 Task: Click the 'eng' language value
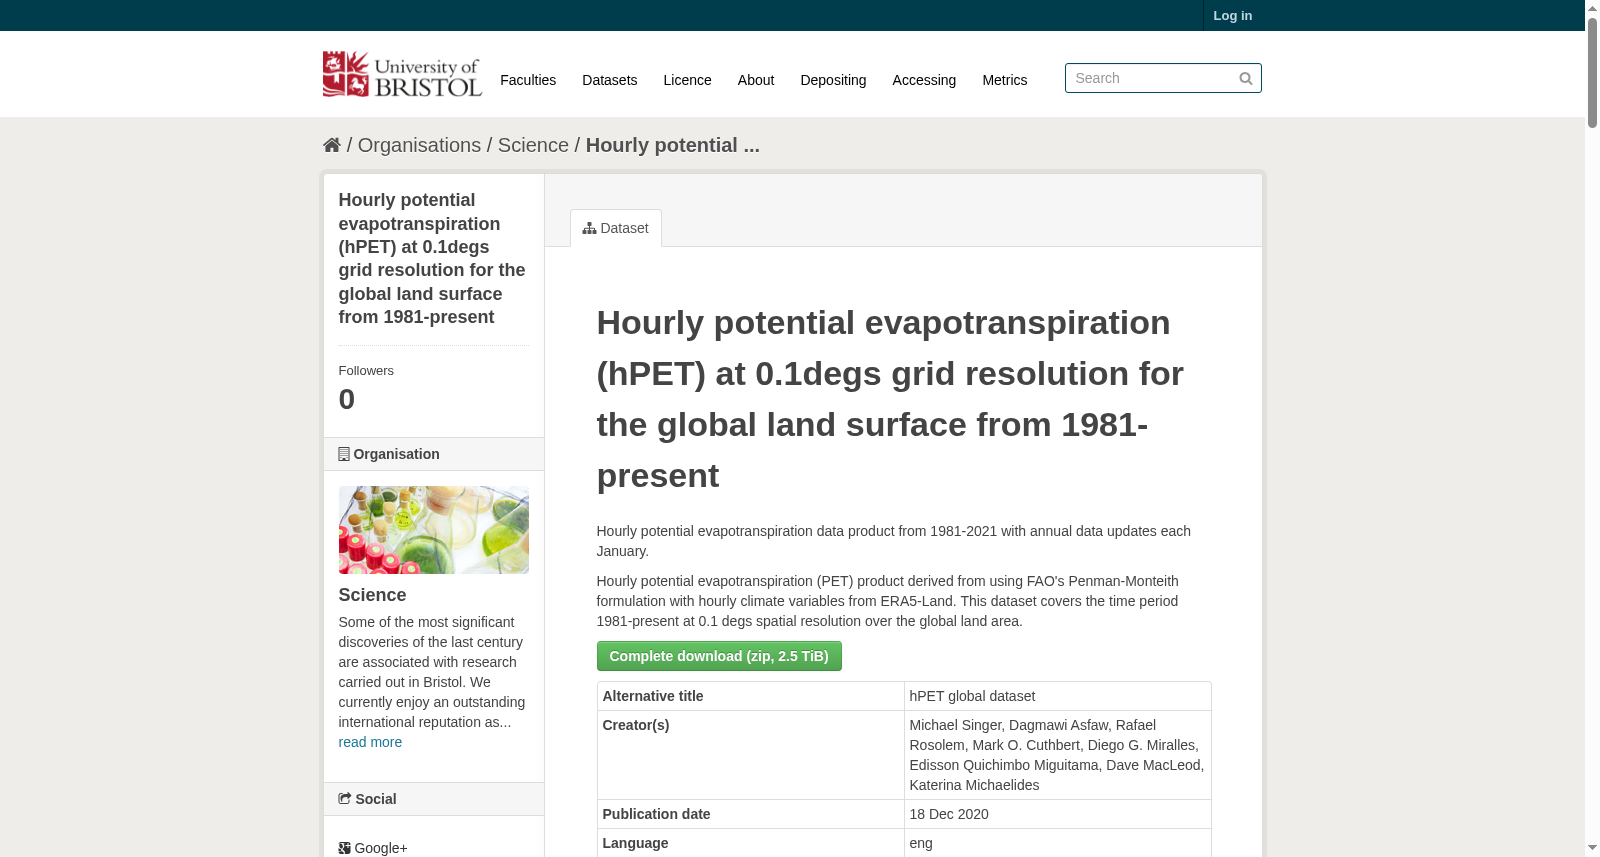[x=921, y=843]
